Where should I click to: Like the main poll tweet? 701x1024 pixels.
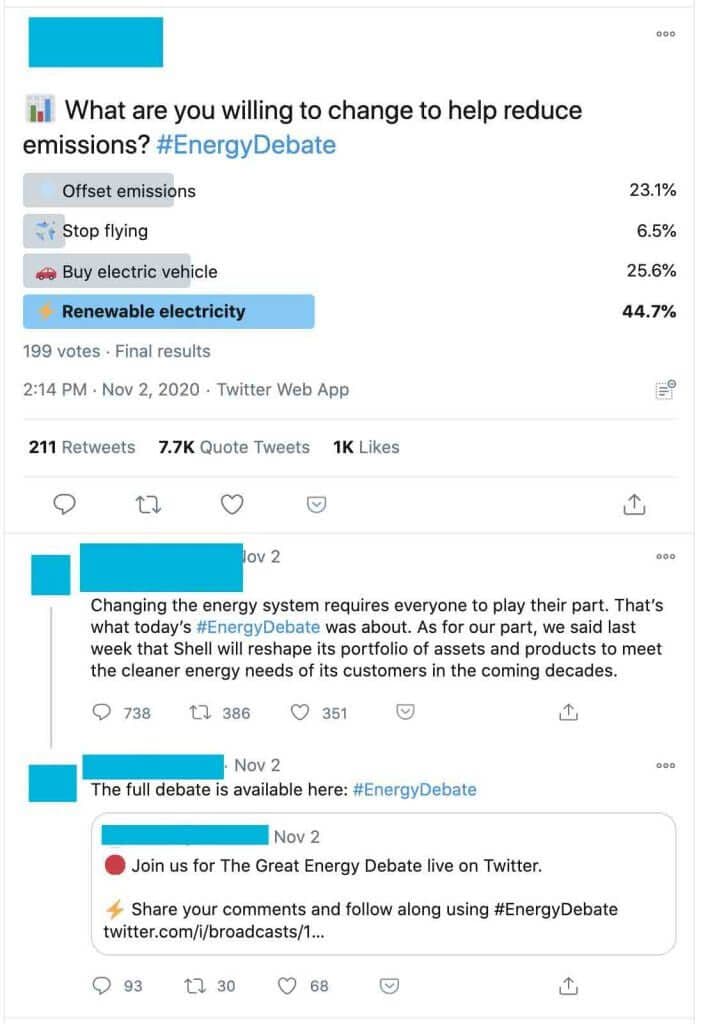(x=232, y=505)
